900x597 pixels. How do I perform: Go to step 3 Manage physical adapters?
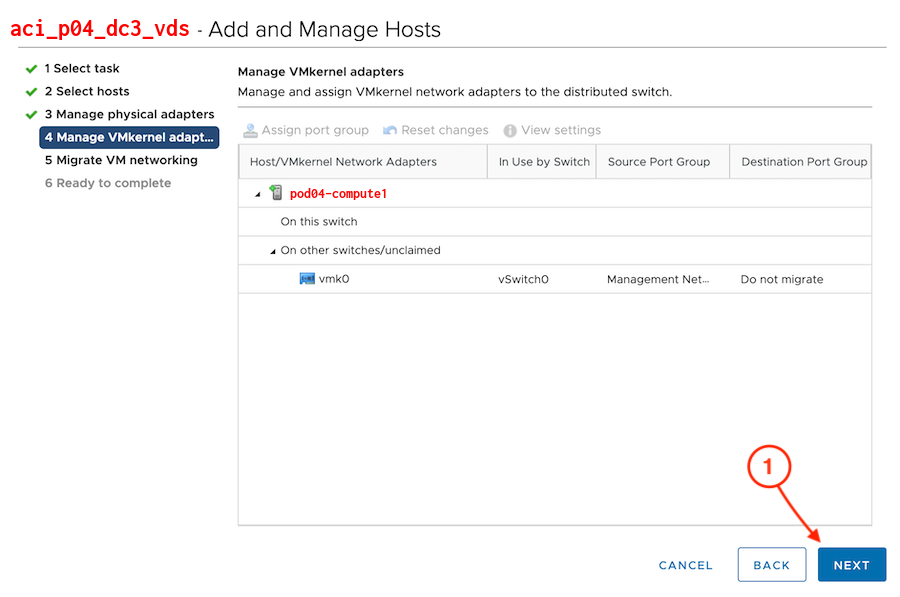click(129, 115)
